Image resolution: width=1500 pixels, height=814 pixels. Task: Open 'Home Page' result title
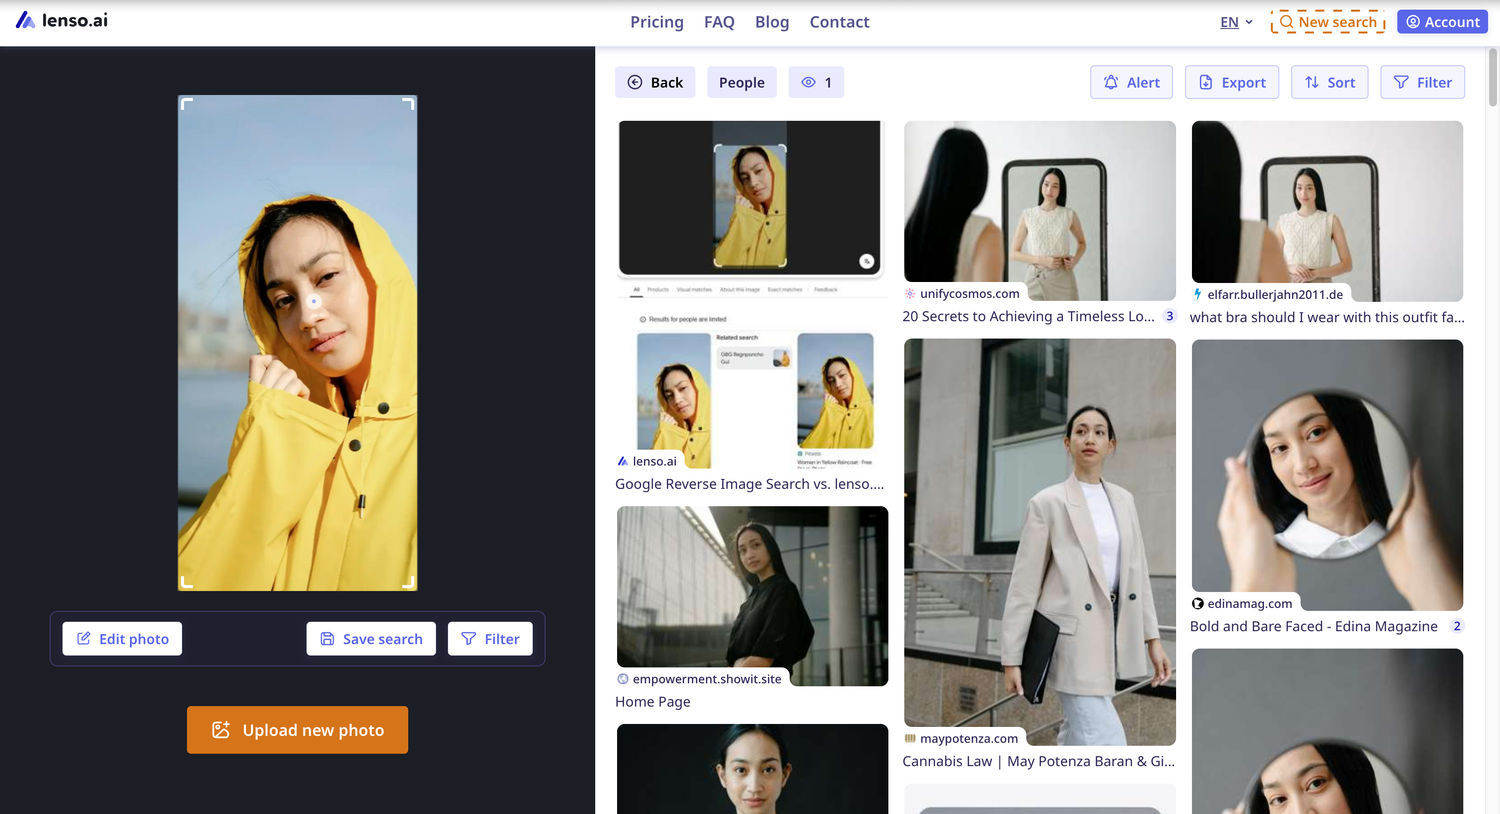click(x=653, y=702)
